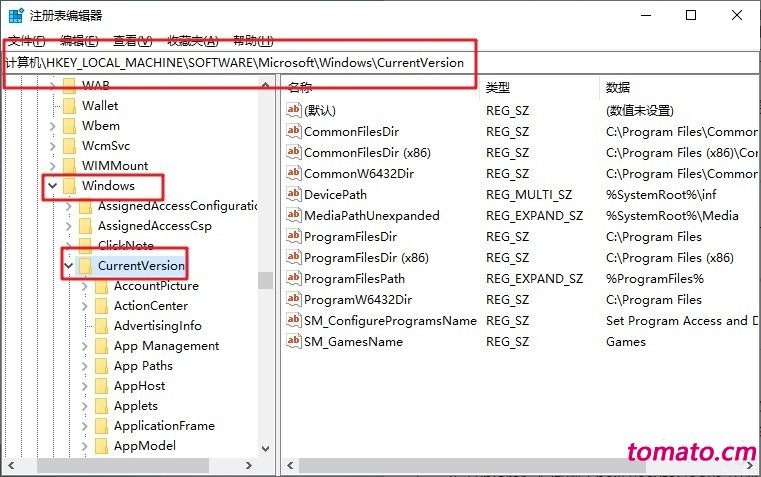The height and width of the screenshot is (477, 761).
Task: Maximize the Registry Editor window
Action: pyautogui.click(x=691, y=16)
